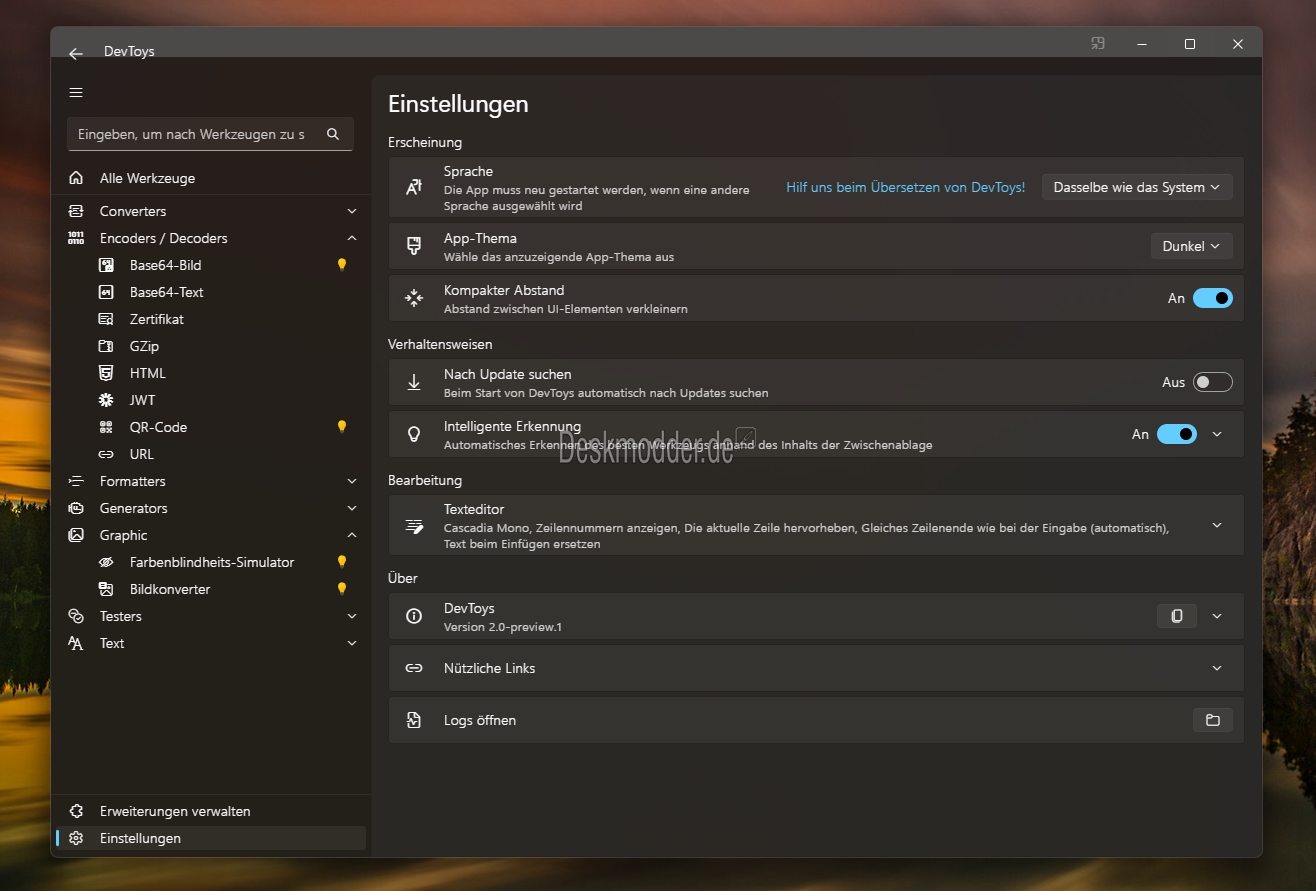The width and height of the screenshot is (1316, 891).
Task: Click the Alle Werkzeuge home icon
Action: tap(76, 178)
